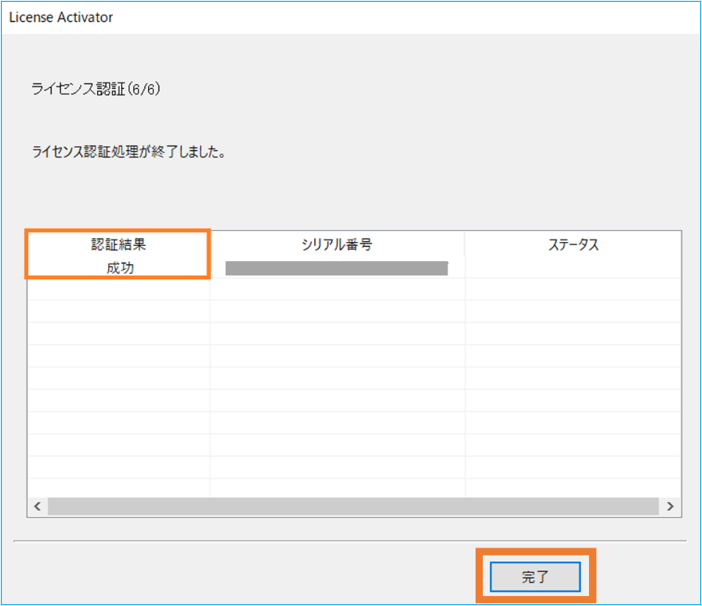Click the empty status cell in first row
Viewport: 702px width, 606px height.
573,268
